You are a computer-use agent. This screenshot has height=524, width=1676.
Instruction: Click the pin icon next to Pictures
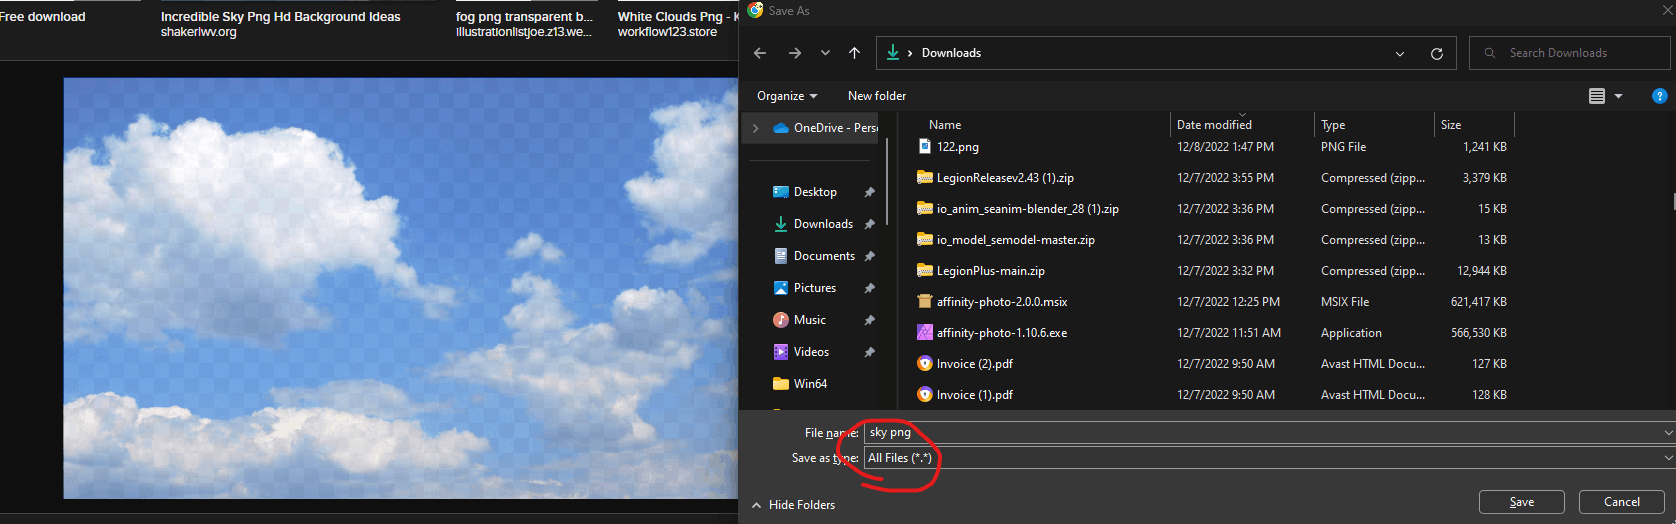pyautogui.click(x=869, y=288)
